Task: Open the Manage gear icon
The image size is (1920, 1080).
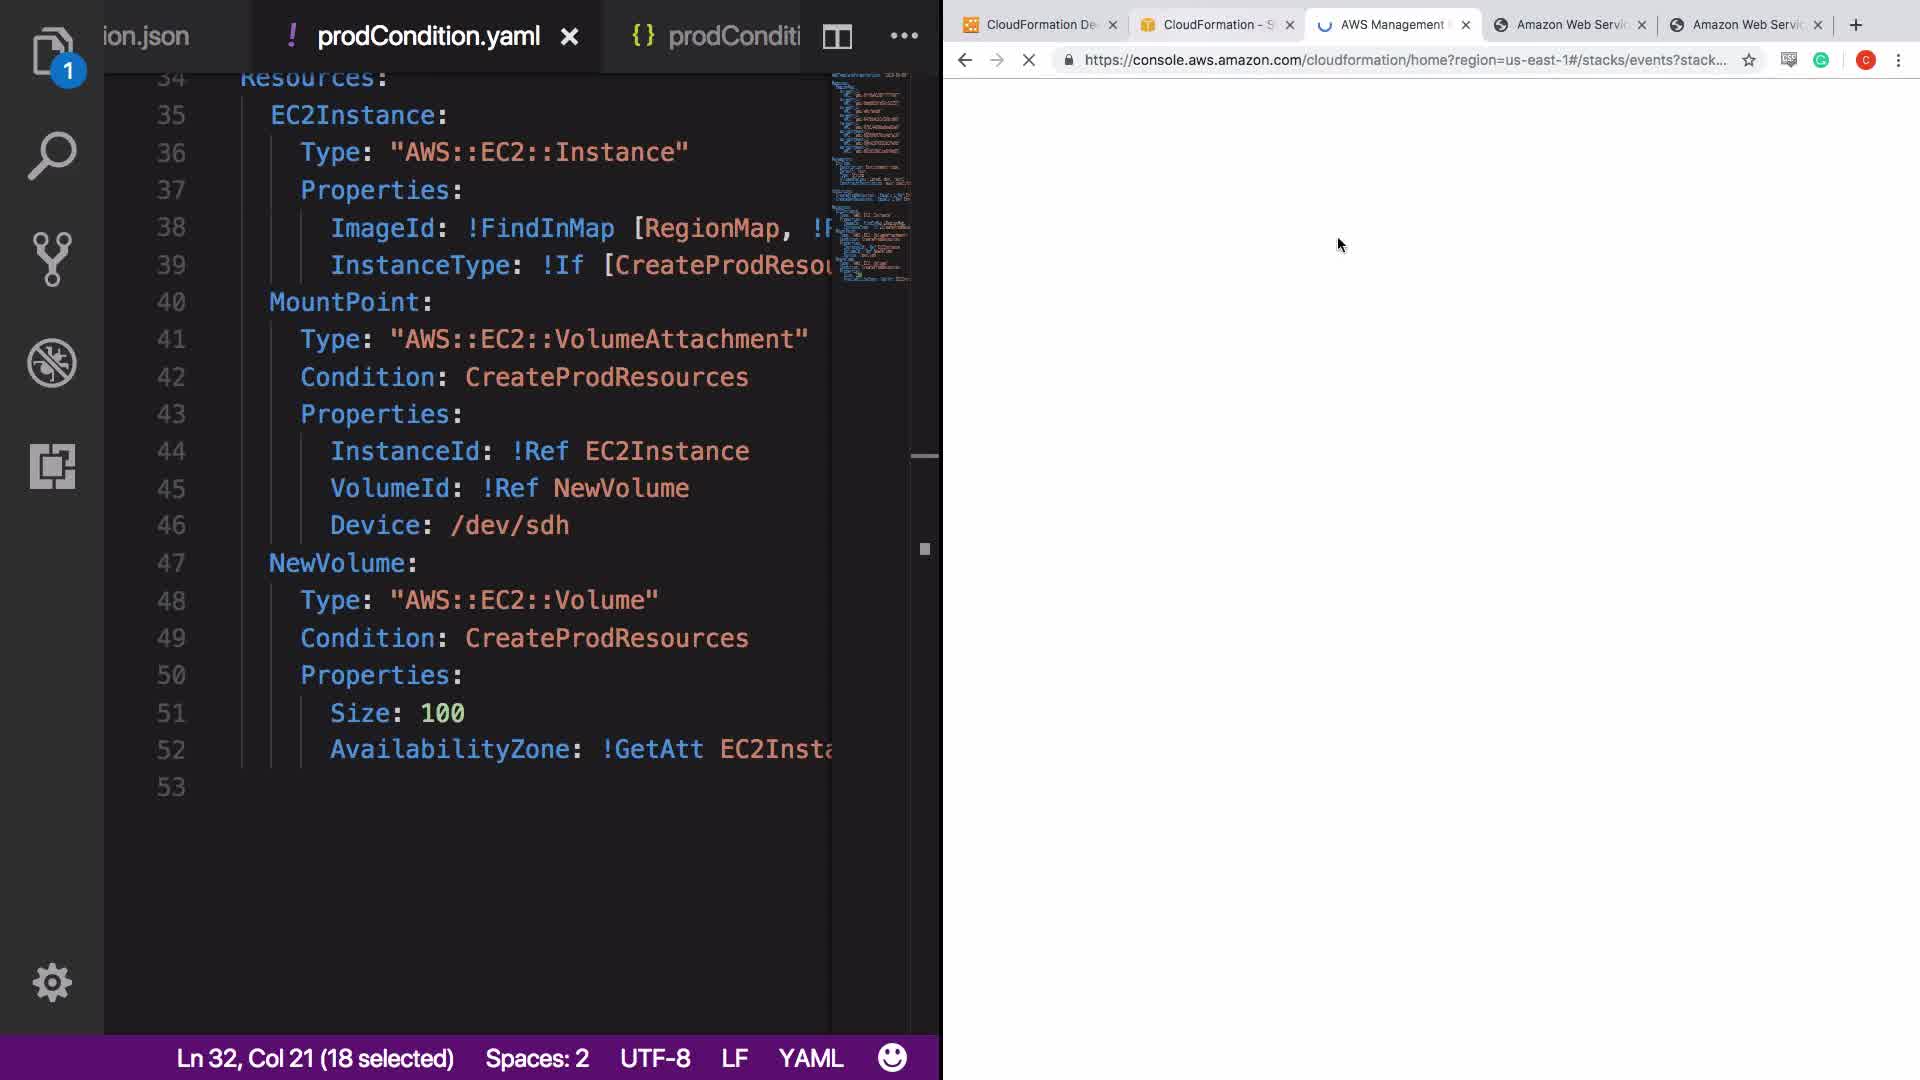Action: tap(52, 982)
